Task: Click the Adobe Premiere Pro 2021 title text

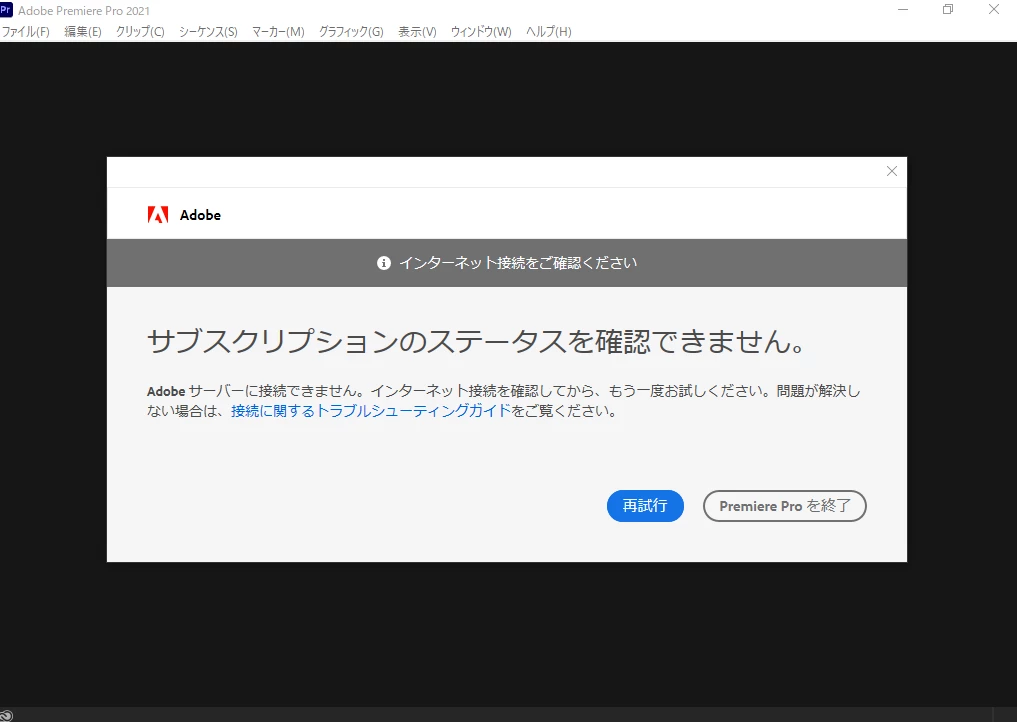Action: 84,10
